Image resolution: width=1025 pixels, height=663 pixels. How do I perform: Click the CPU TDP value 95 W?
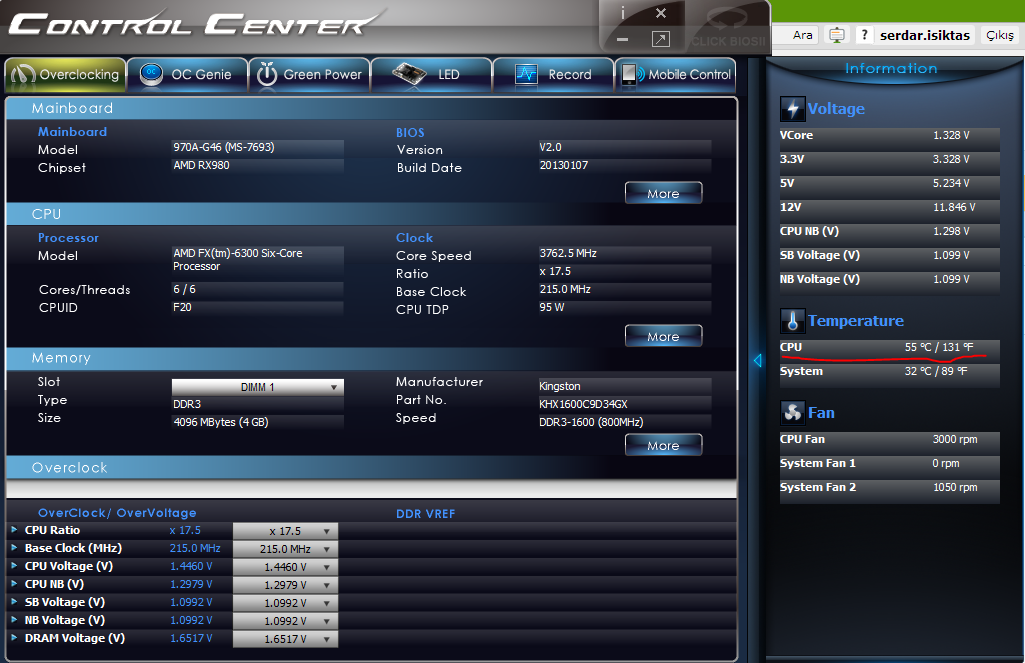[552, 307]
